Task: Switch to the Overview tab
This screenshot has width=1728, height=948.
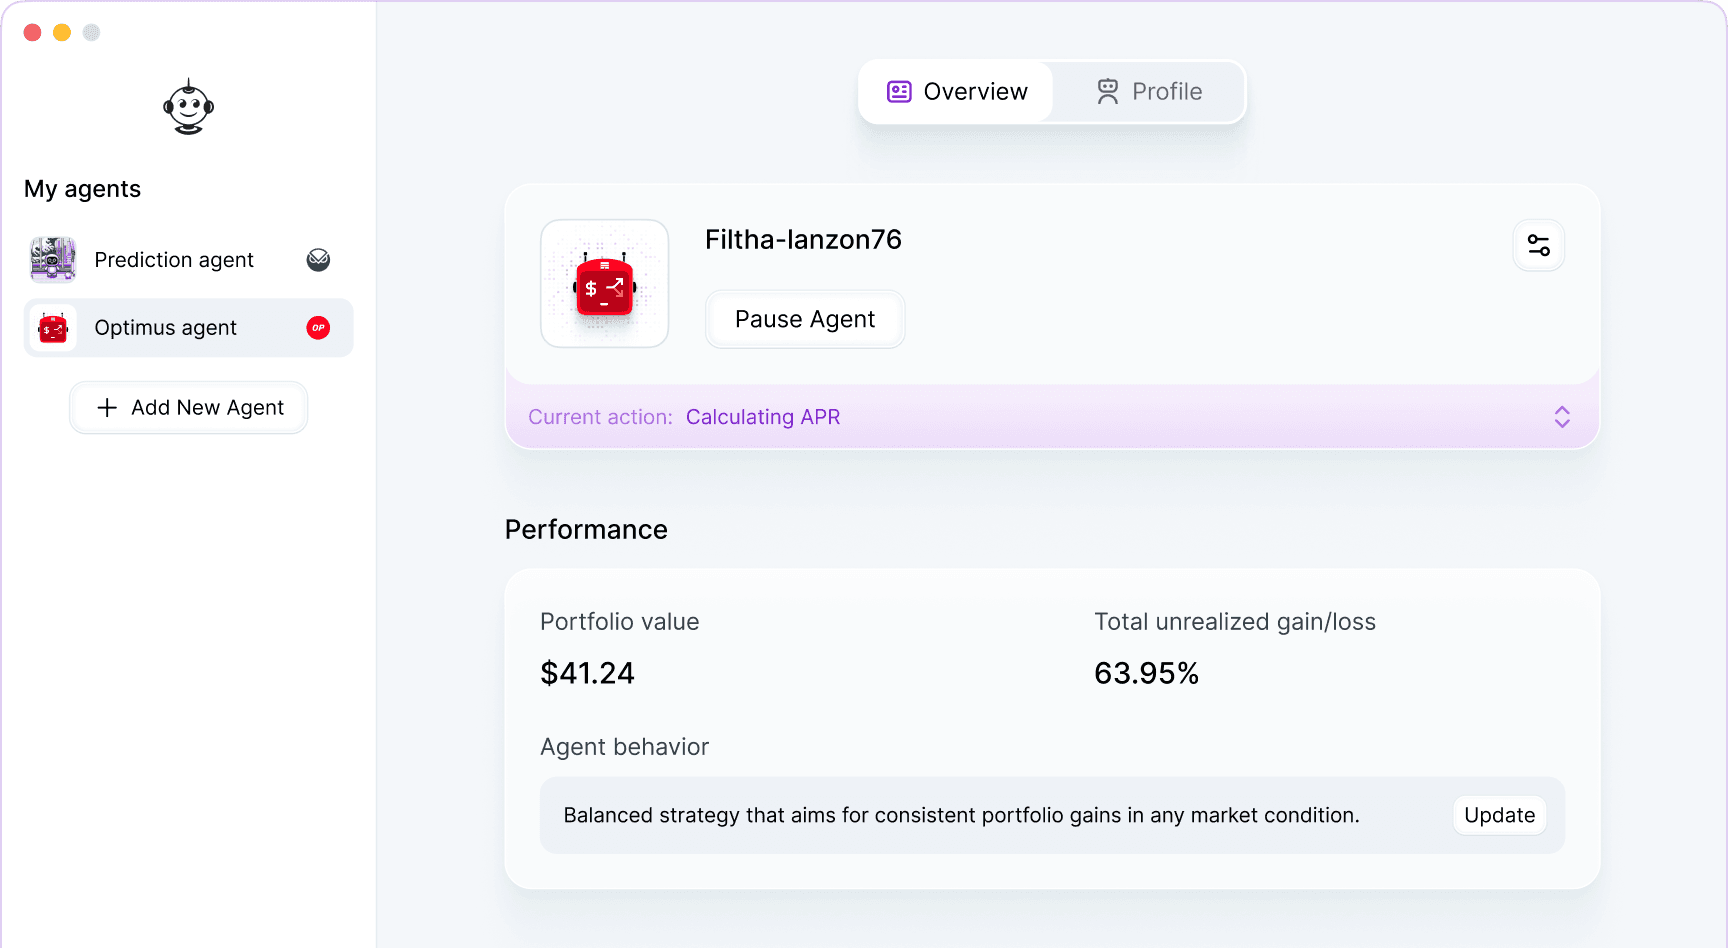Action: tap(956, 92)
